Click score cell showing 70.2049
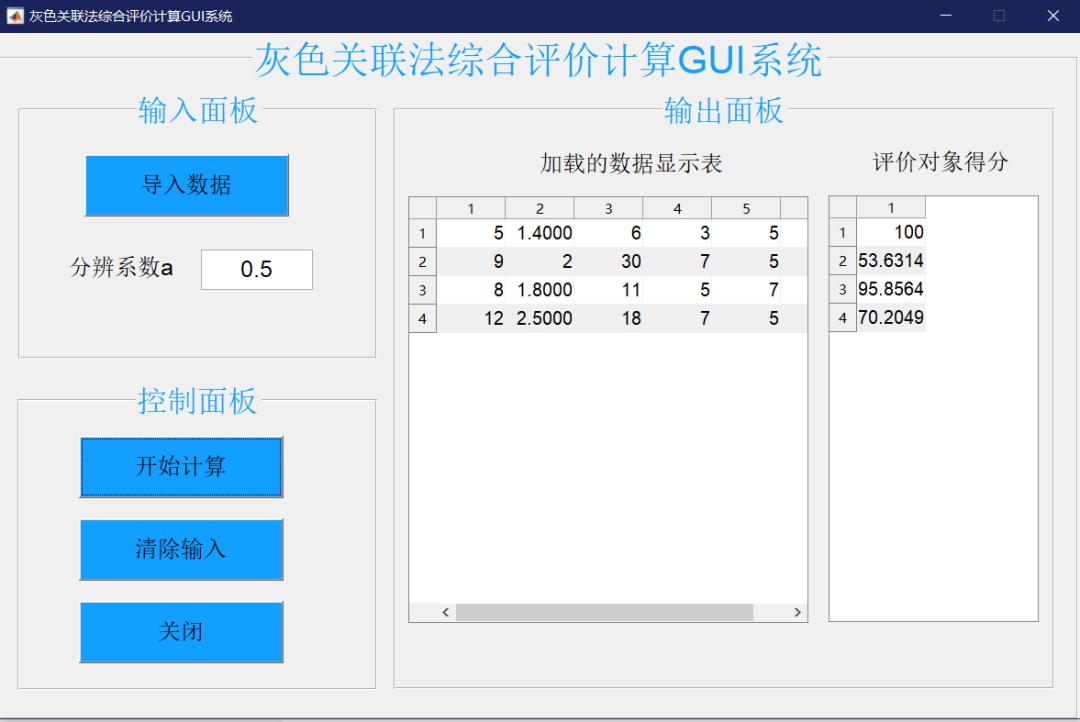The width and height of the screenshot is (1080, 722). tap(891, 317)
